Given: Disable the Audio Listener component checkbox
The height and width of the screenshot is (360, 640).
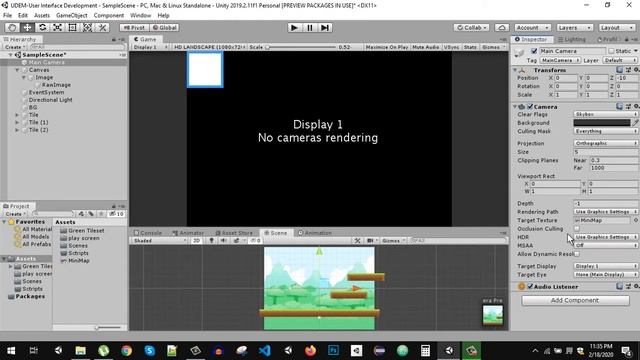Looking at the screenshot, I should pyautogui.click(x=530, y=287).
